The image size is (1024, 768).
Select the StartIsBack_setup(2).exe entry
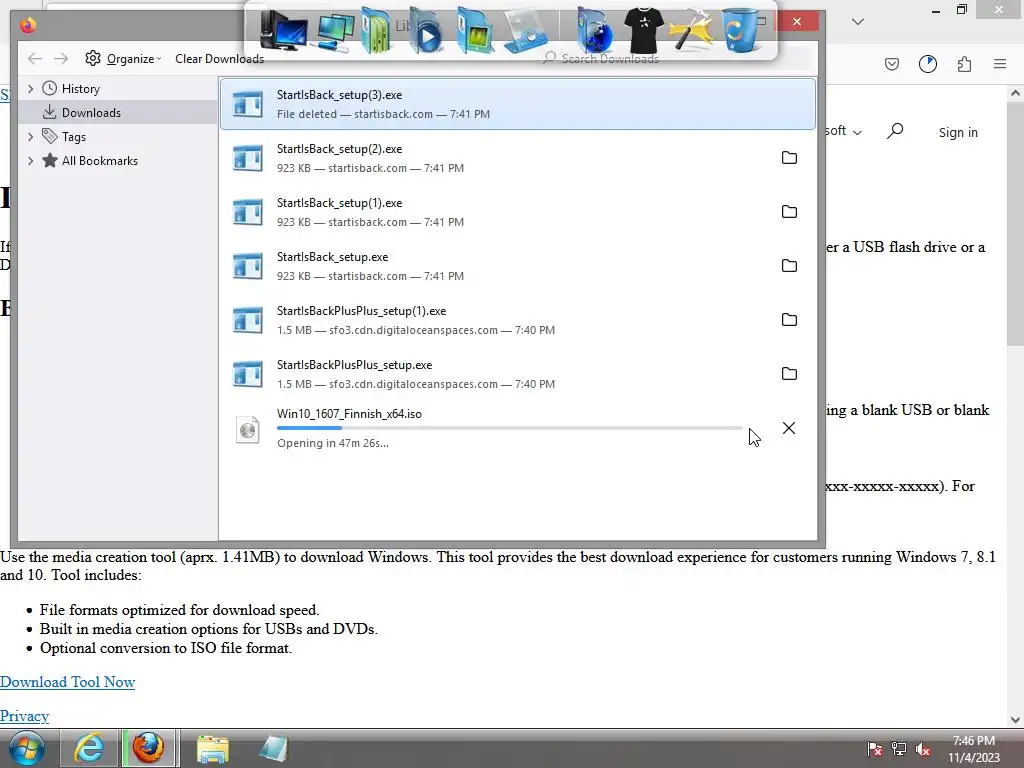point(518,158)
